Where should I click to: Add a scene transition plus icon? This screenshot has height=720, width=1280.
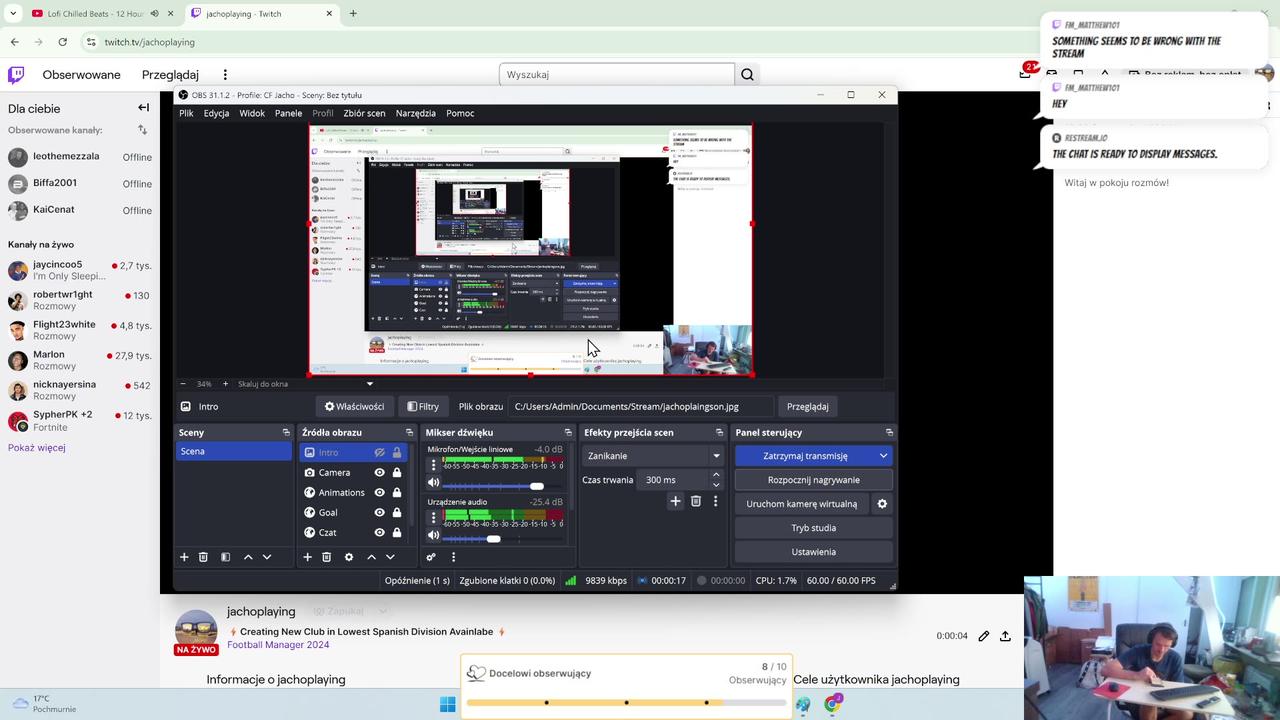pyautogui.click(x=675, y=501)
